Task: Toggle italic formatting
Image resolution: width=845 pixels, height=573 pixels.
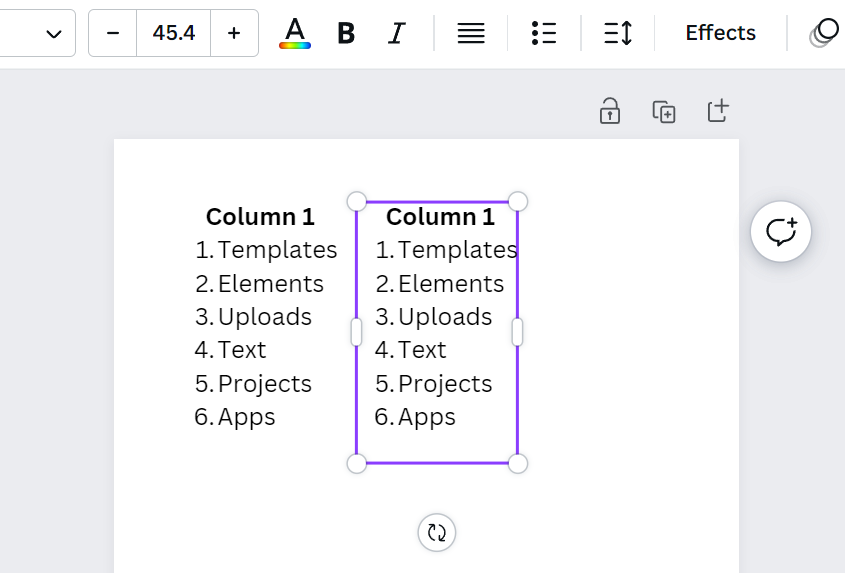Action: coord(396,33)
